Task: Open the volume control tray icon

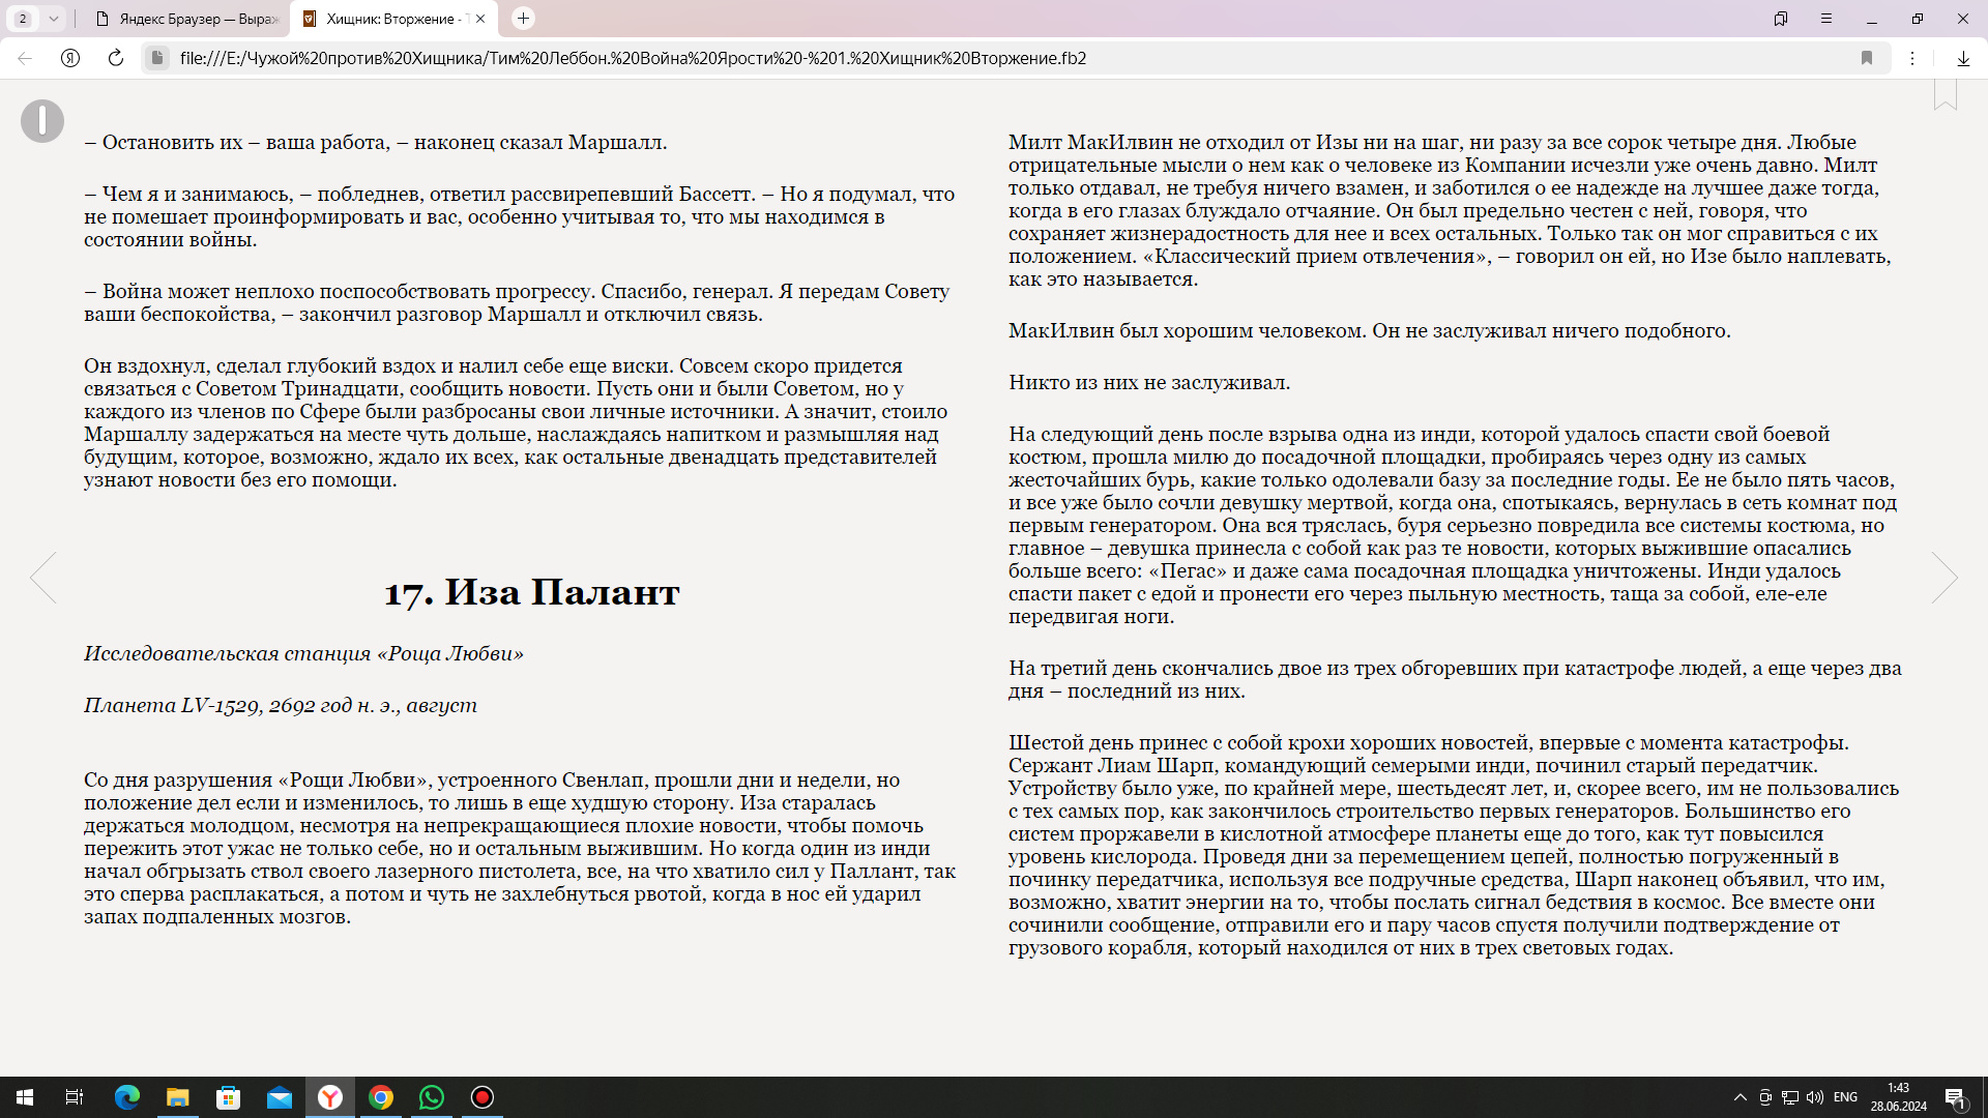Action: 1814,1097
